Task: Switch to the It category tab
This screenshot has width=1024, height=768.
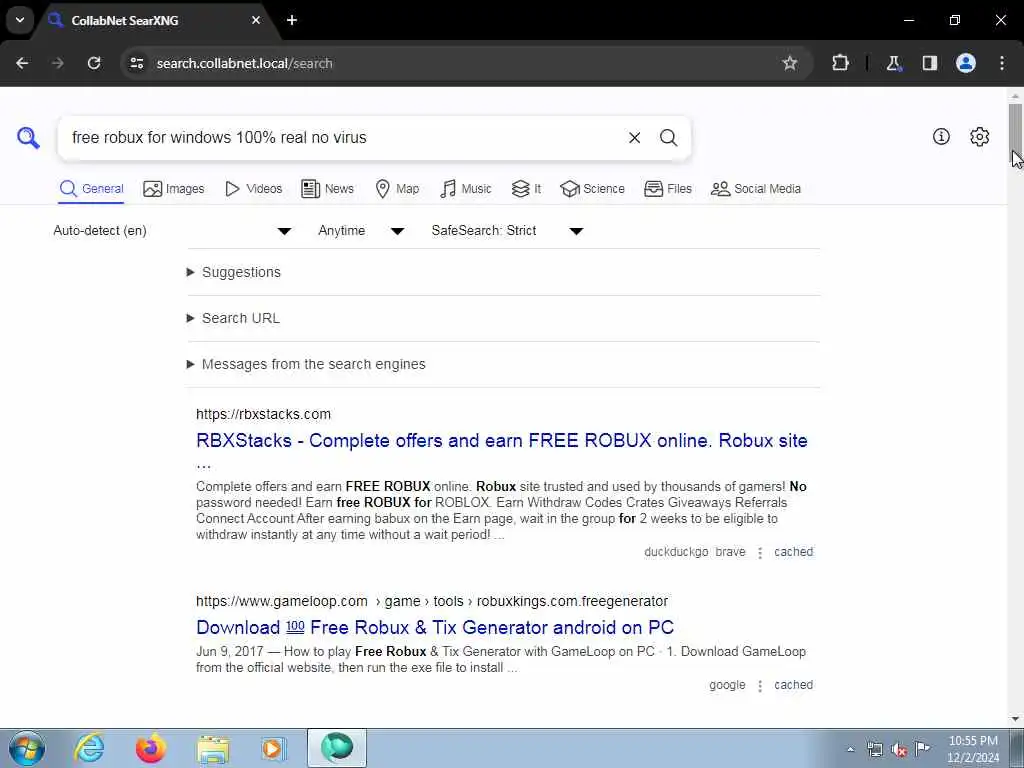Action: pyautogui.click(x=526, y=189)
